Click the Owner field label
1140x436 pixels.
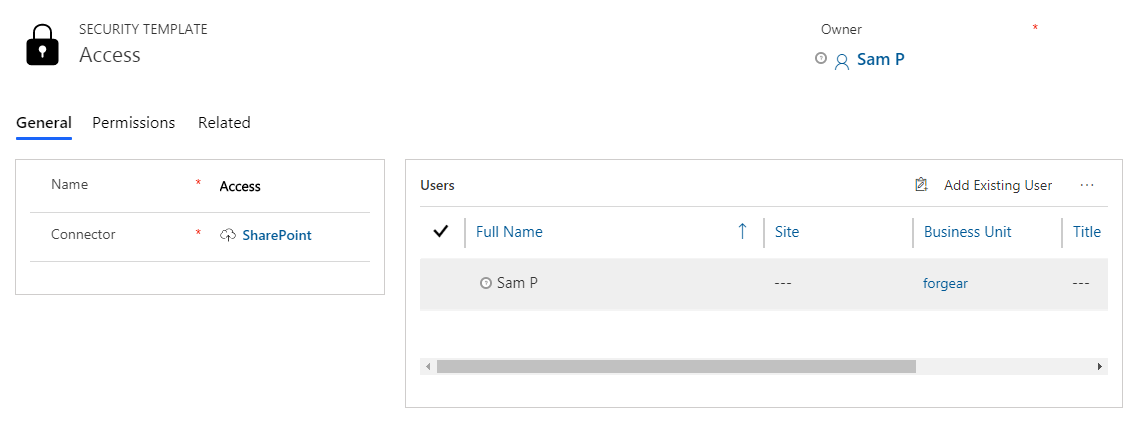841,30
